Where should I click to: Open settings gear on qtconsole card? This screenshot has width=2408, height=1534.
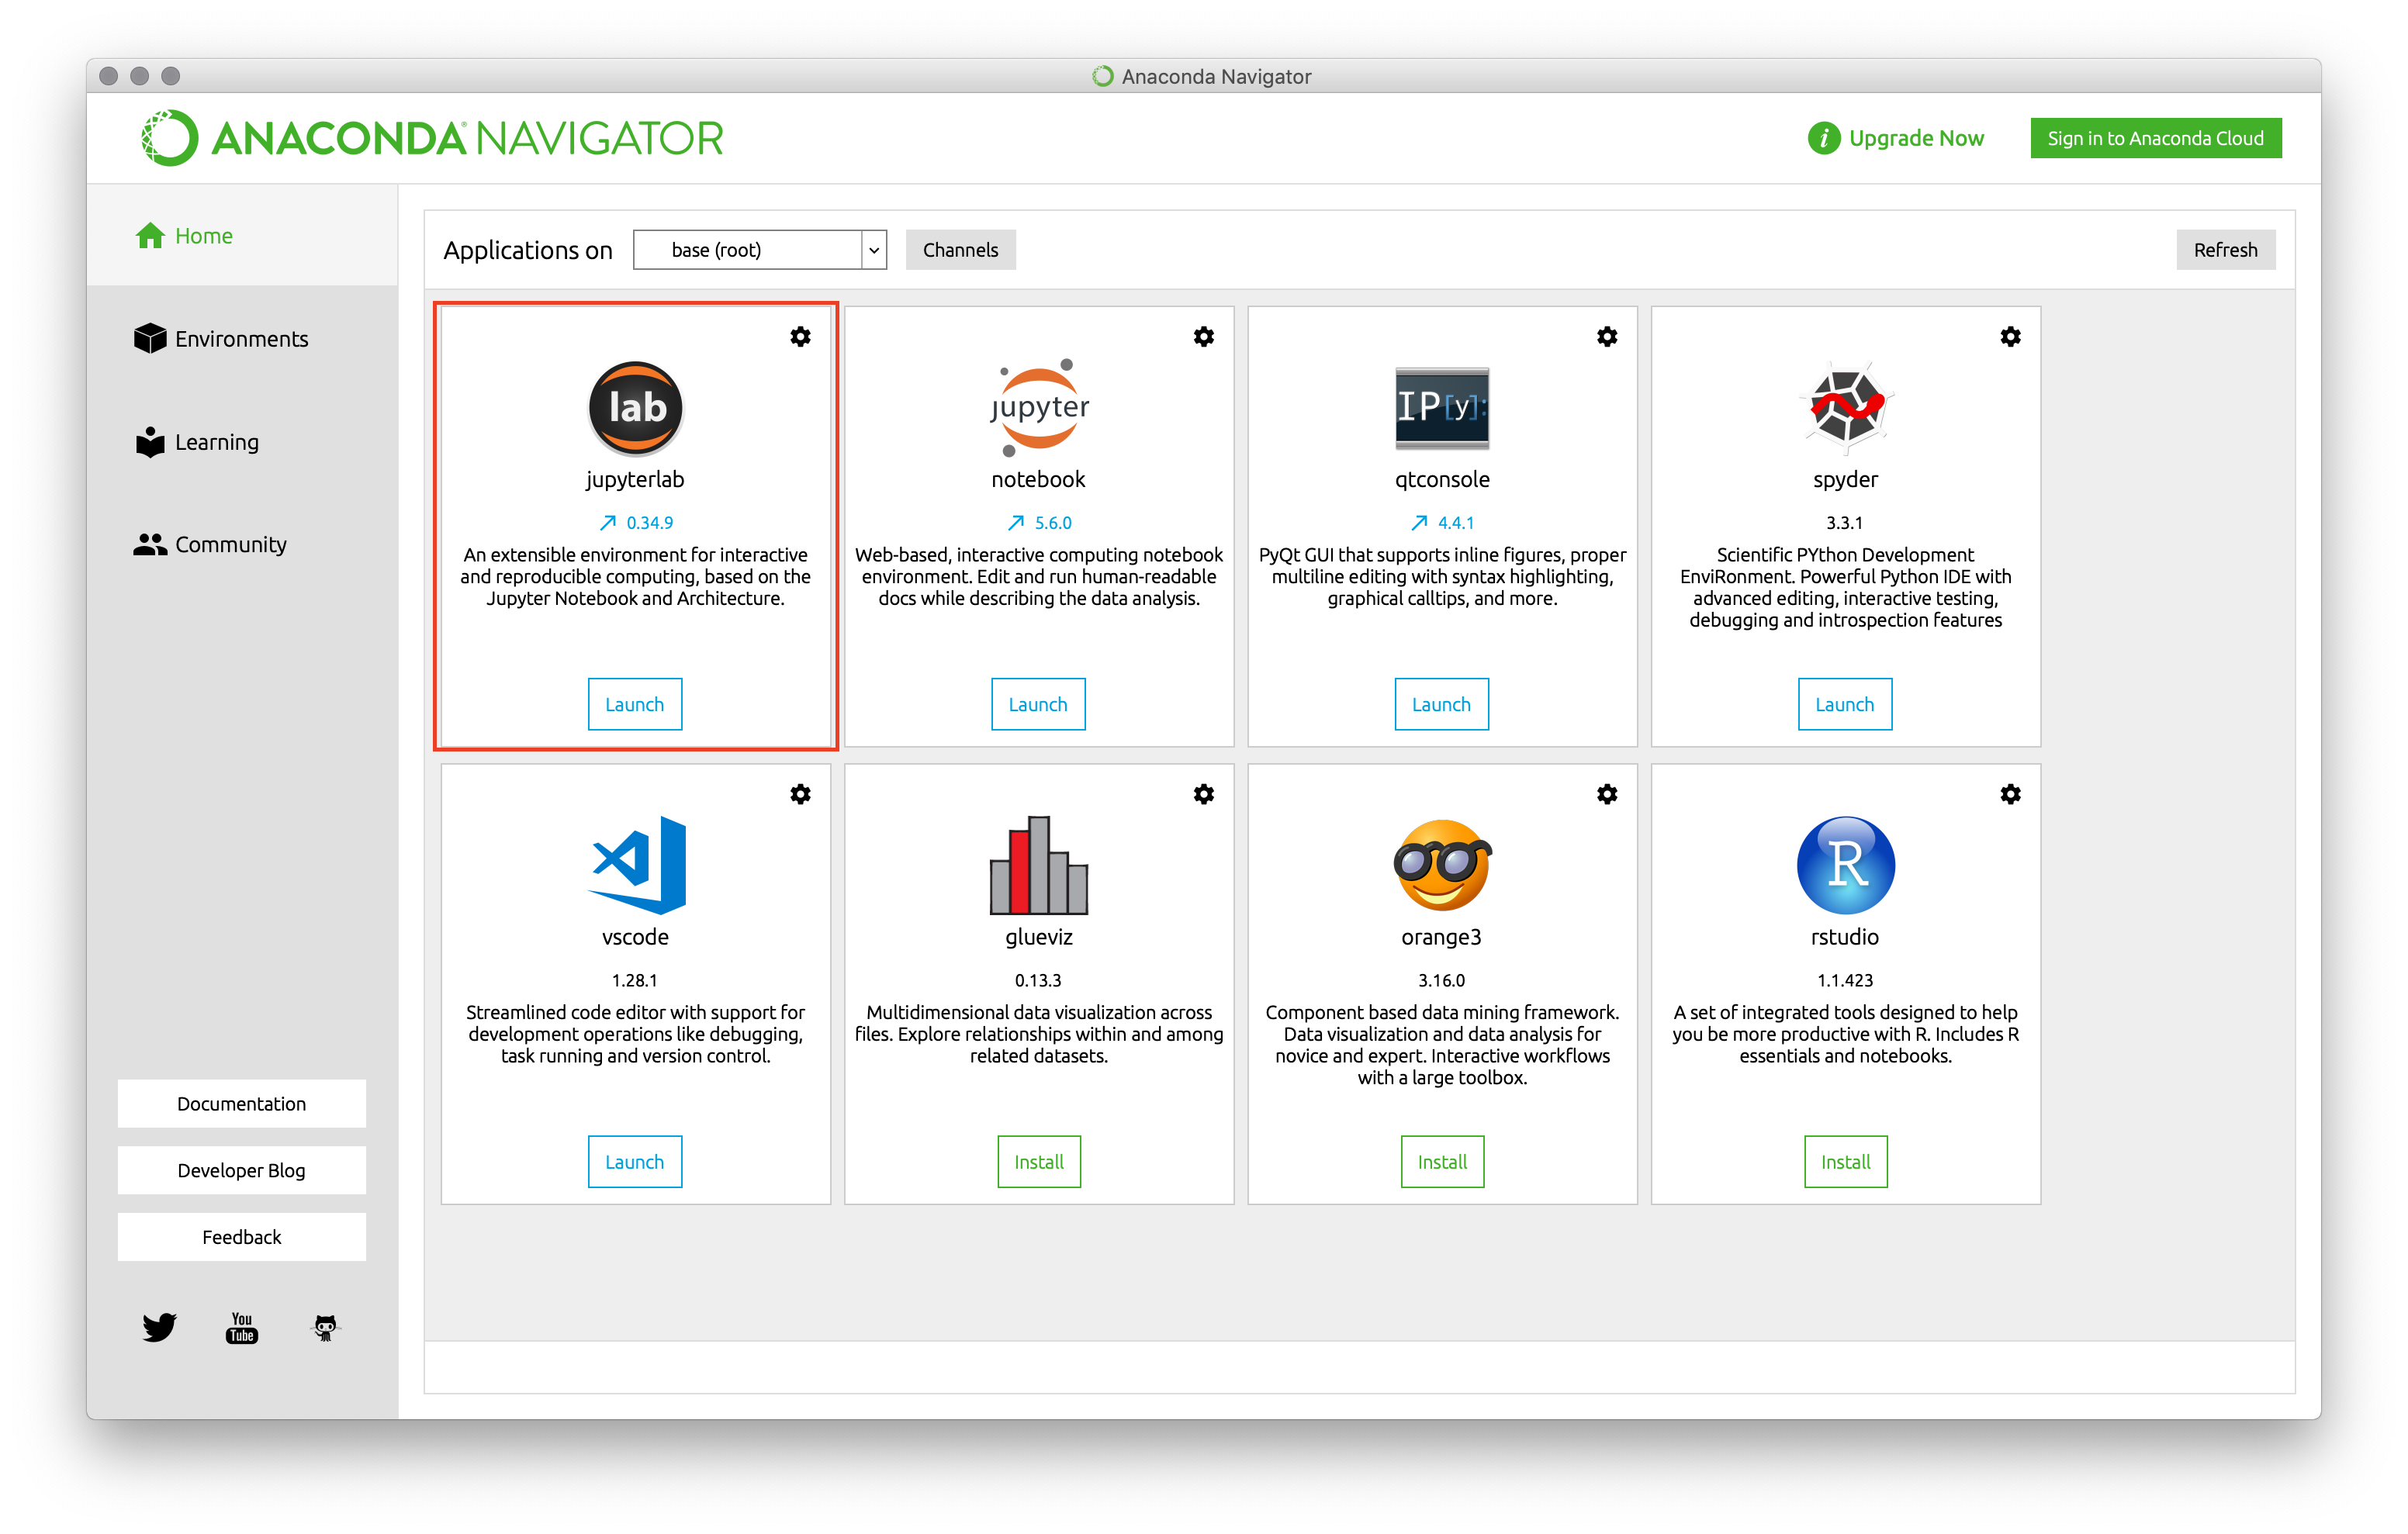tap(1607, 337)
